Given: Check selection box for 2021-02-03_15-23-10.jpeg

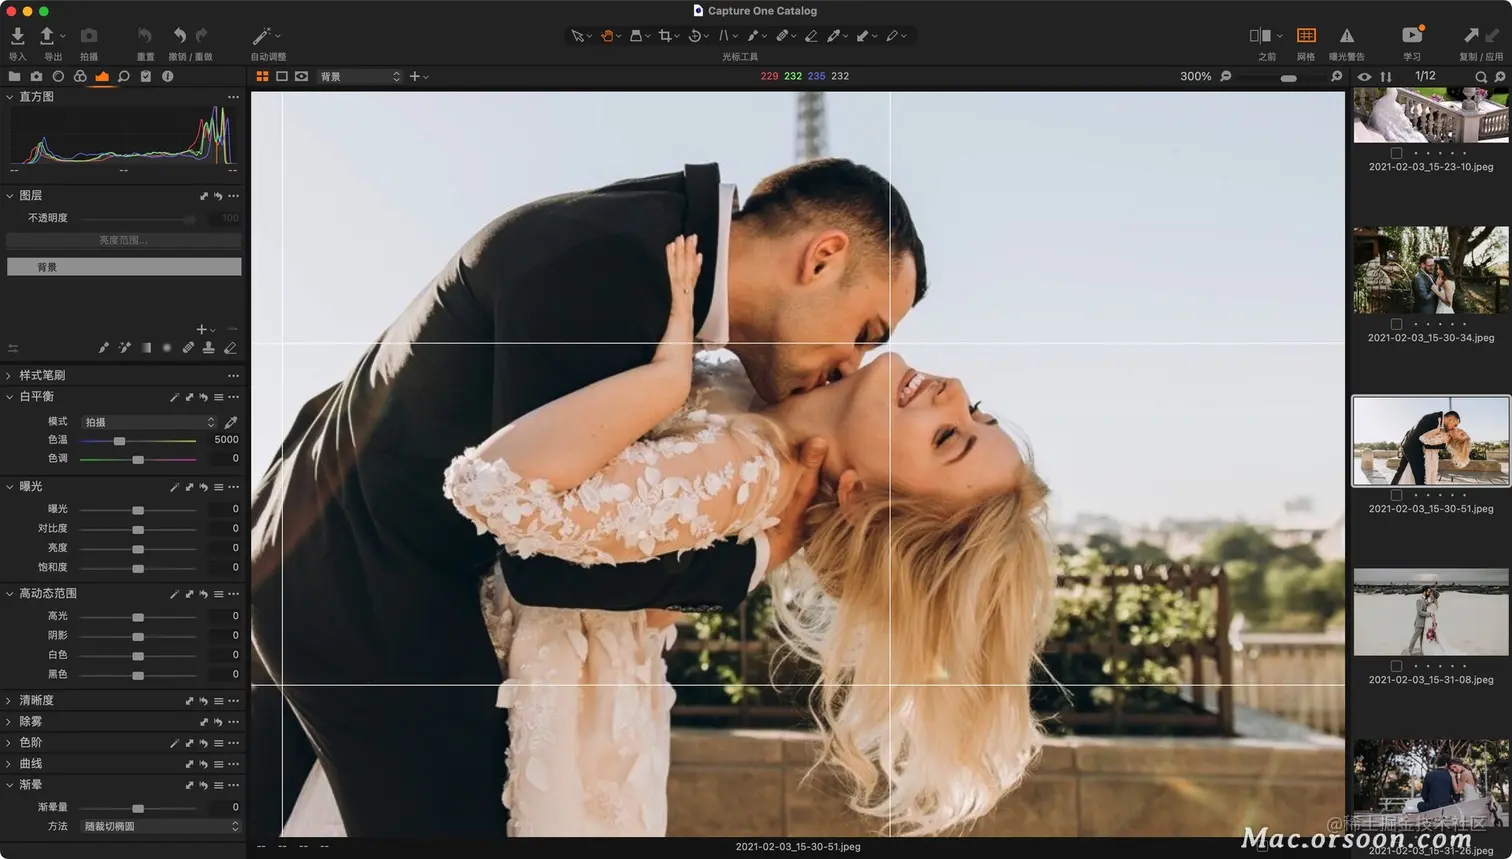Looking at the screenshot, I should pos(1396,153).
